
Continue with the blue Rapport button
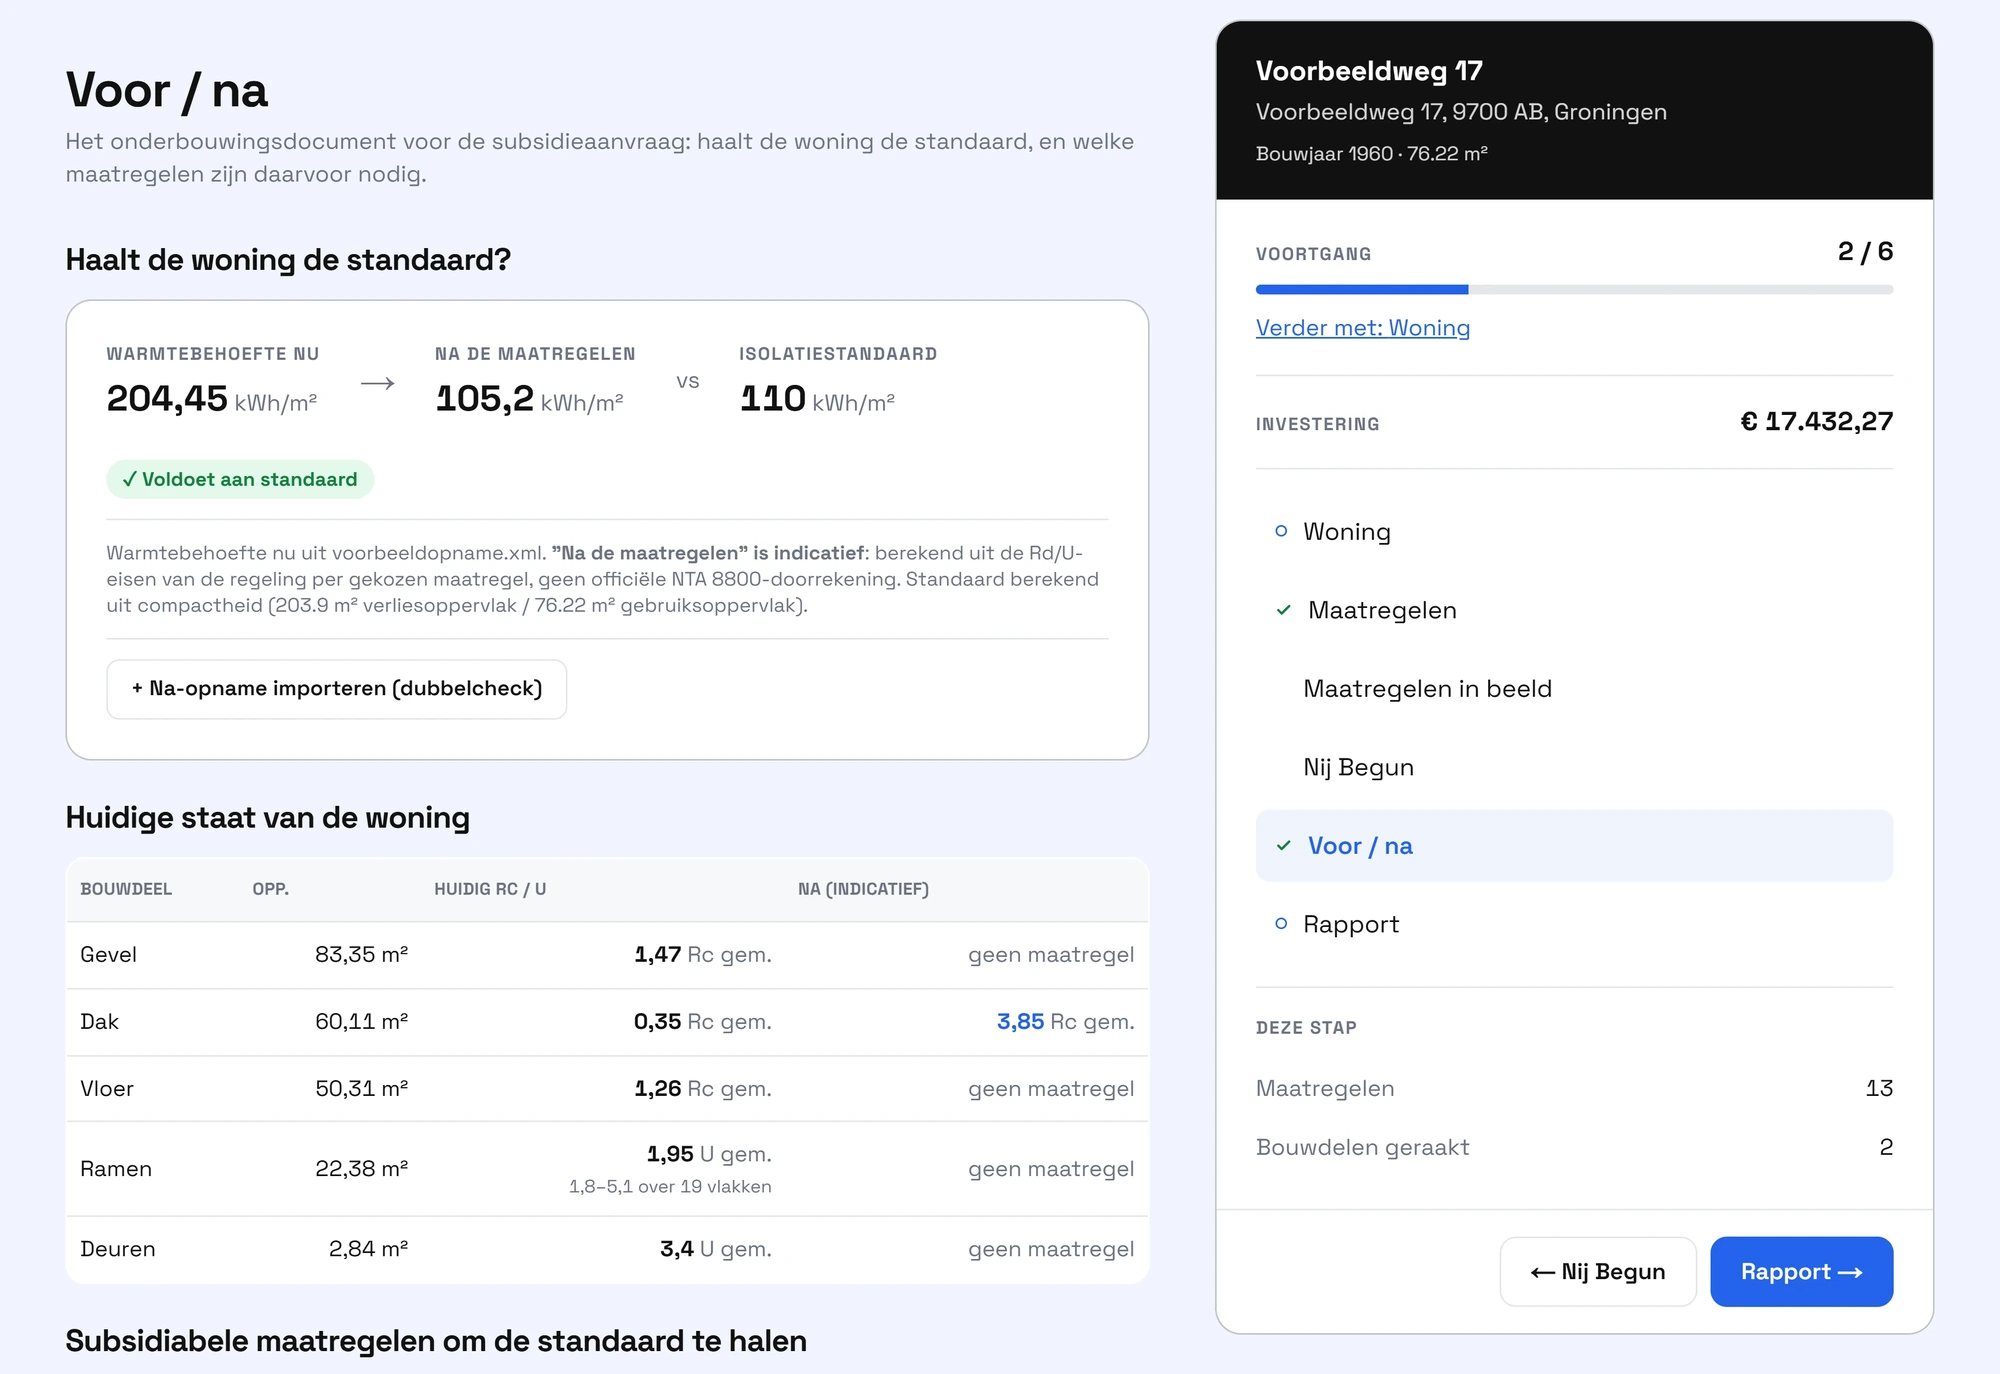tap(1801, 1272)
